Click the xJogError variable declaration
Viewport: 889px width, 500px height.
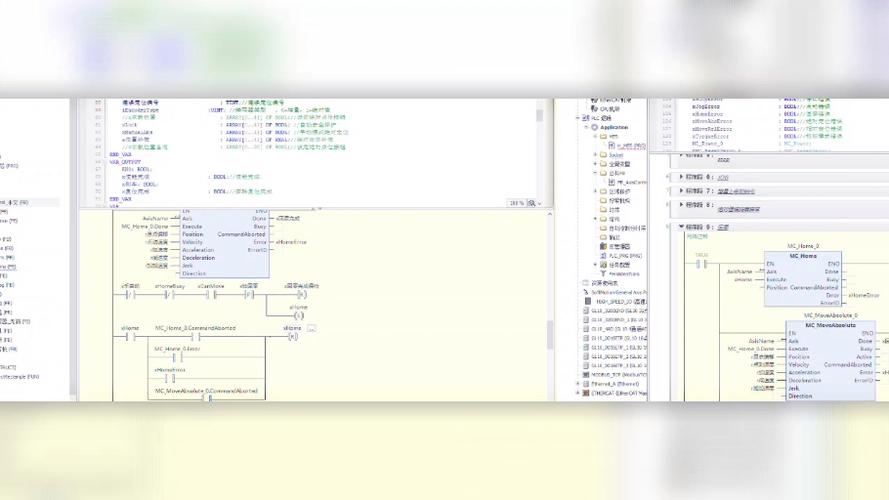coord(706,107)
